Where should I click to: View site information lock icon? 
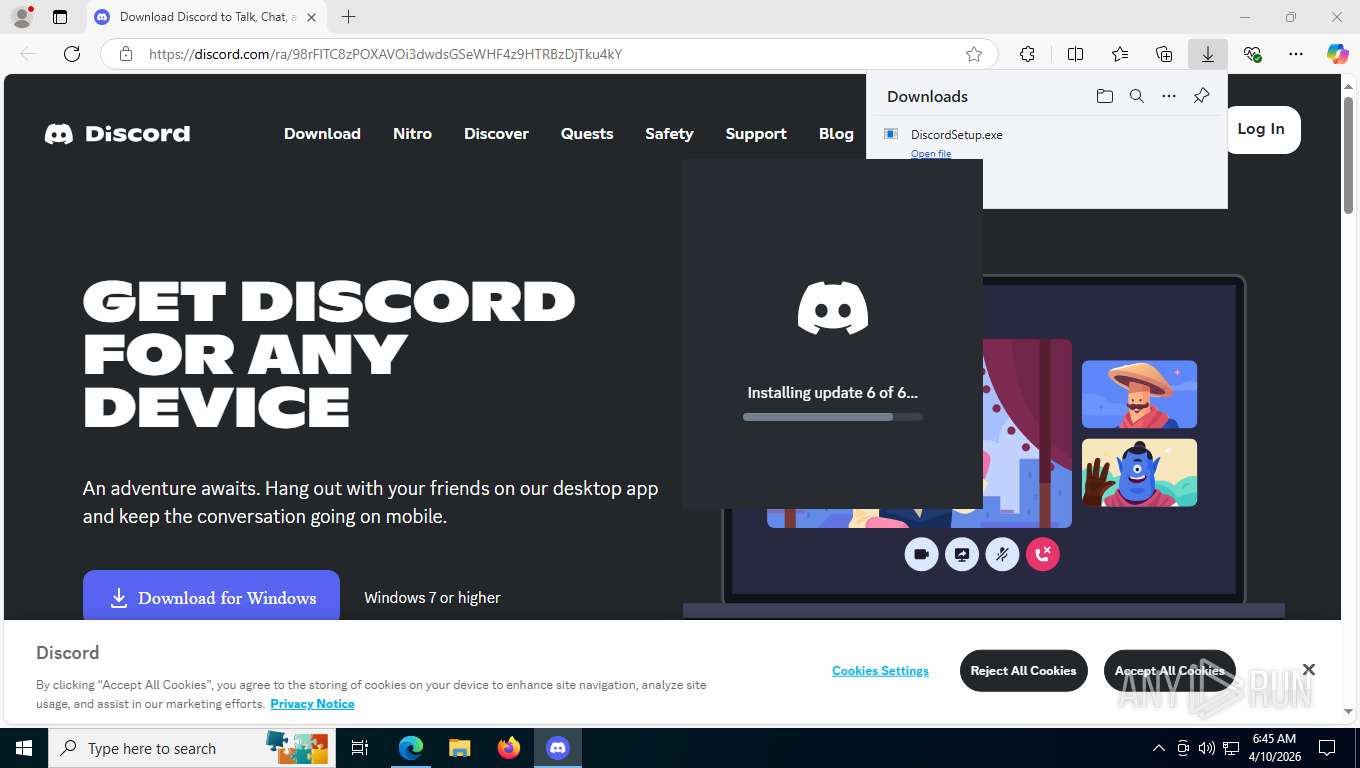click(126, 54)
